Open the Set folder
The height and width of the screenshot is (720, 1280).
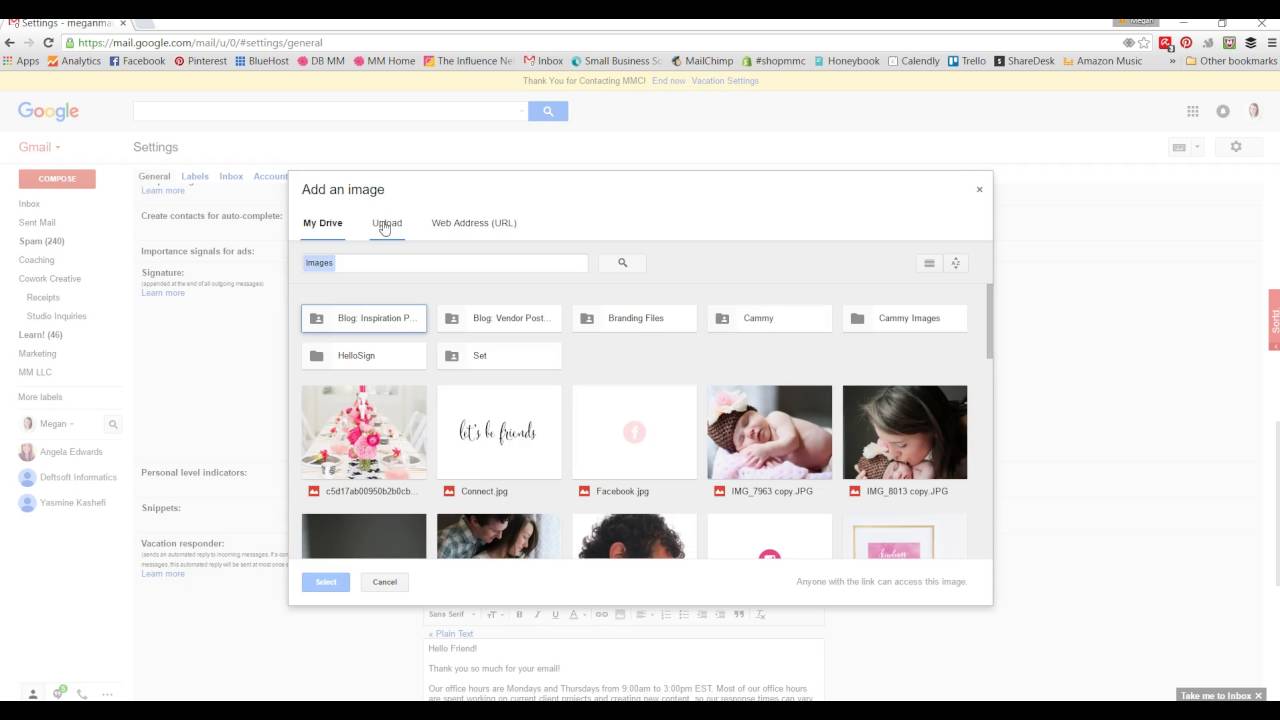499,356
